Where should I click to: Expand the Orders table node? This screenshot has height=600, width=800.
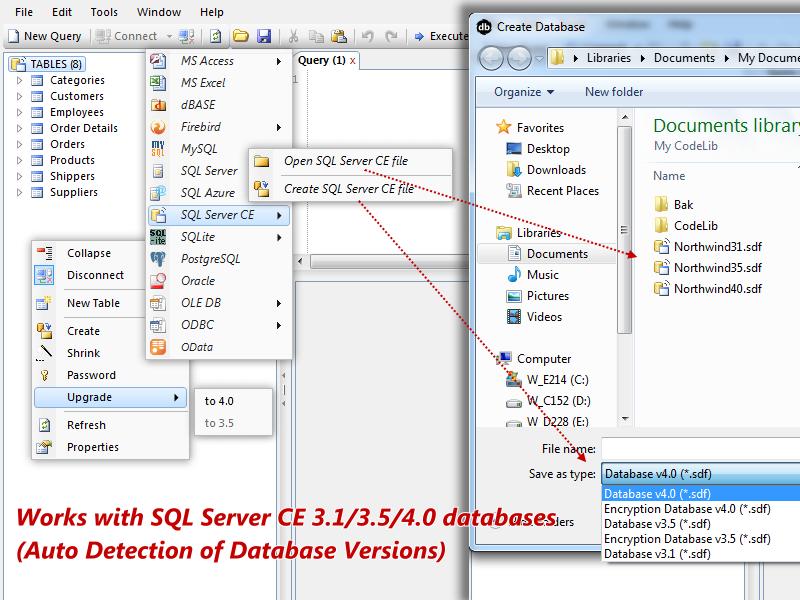tap(19, 144)
